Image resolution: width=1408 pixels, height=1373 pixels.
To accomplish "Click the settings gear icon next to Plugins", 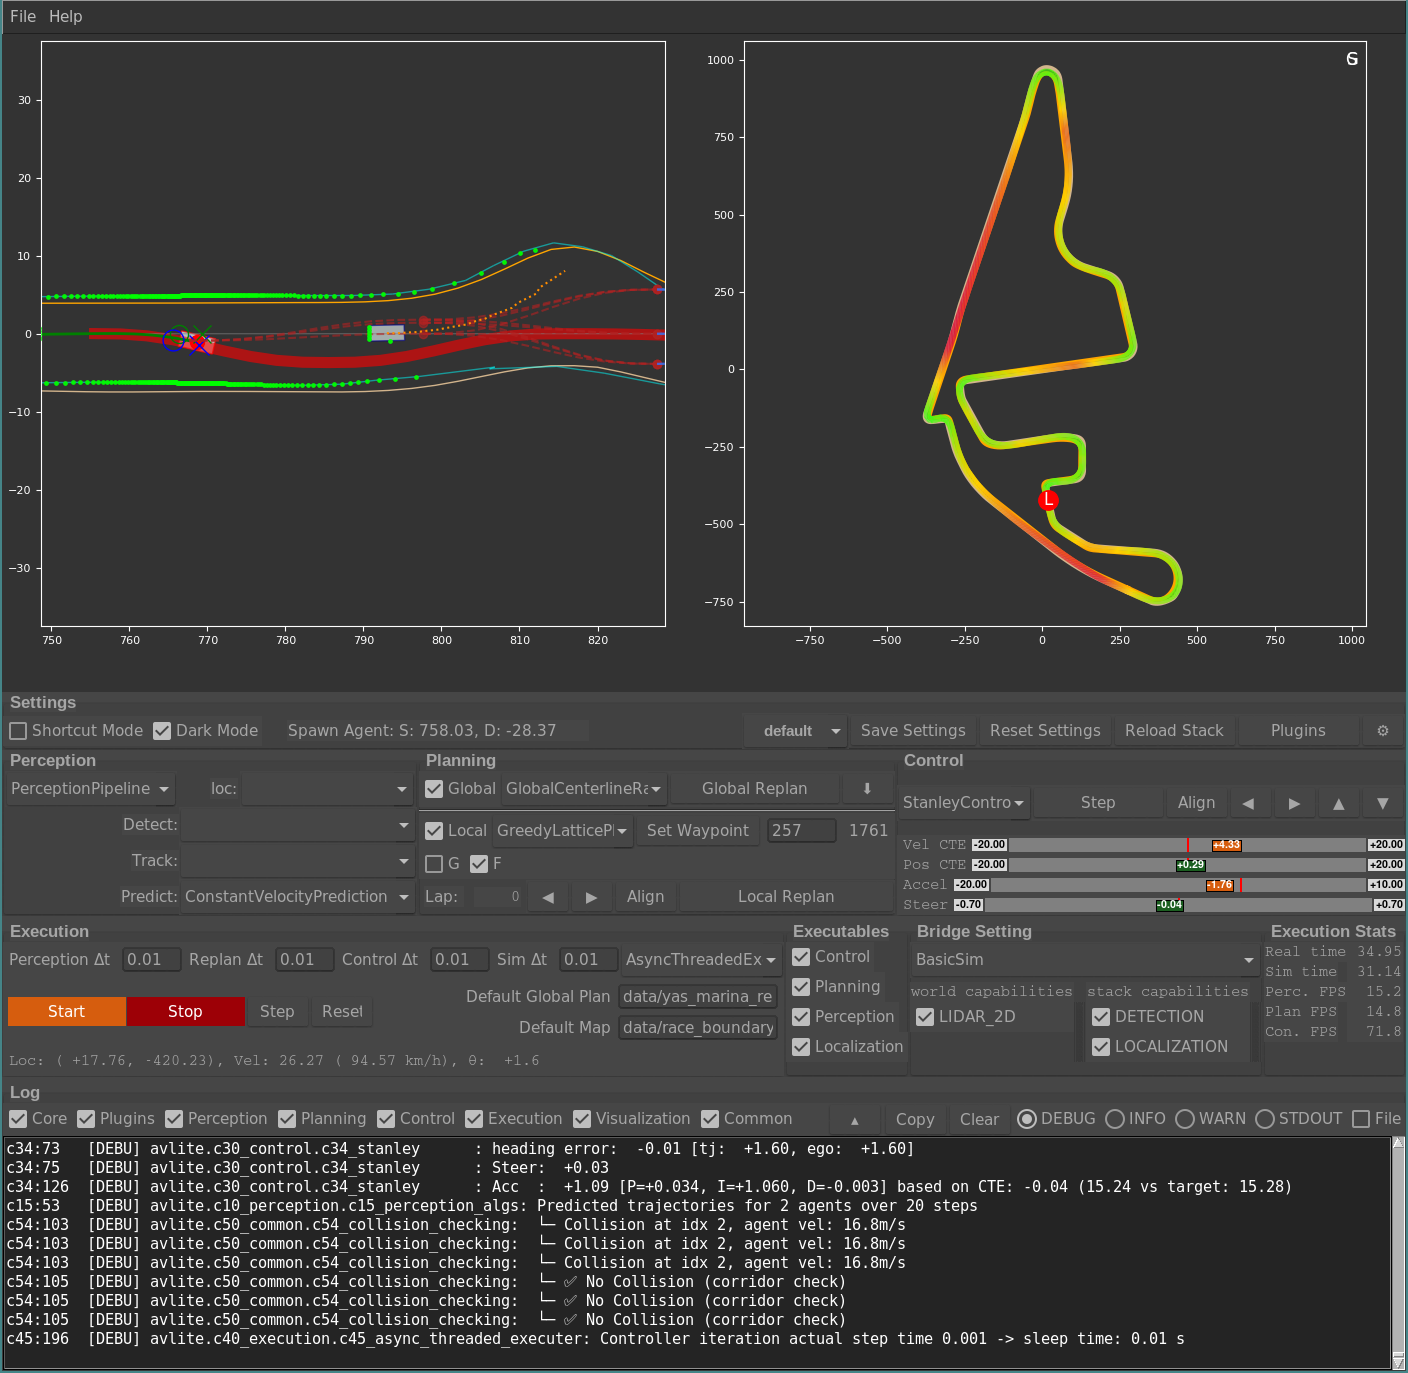I will click(x=1382, y=731).
